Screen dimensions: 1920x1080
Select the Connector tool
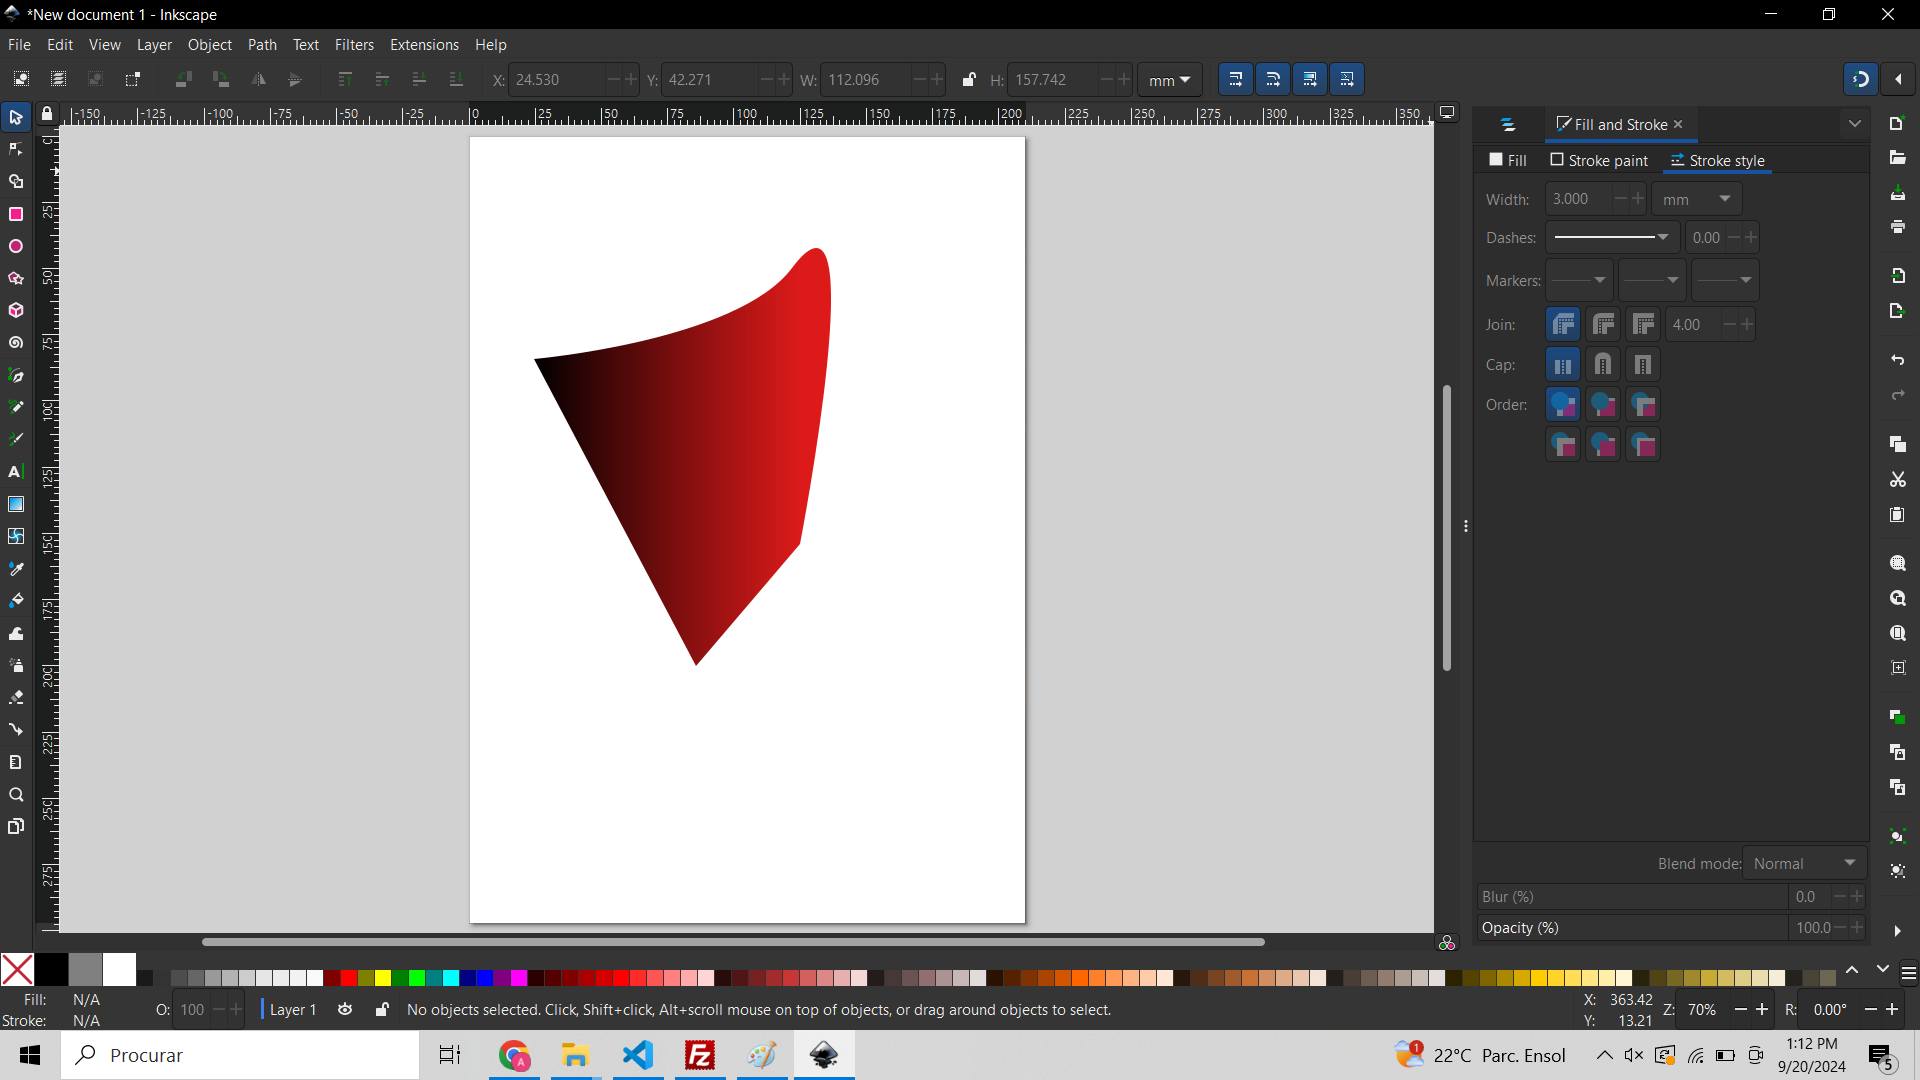tap(16, 730)
